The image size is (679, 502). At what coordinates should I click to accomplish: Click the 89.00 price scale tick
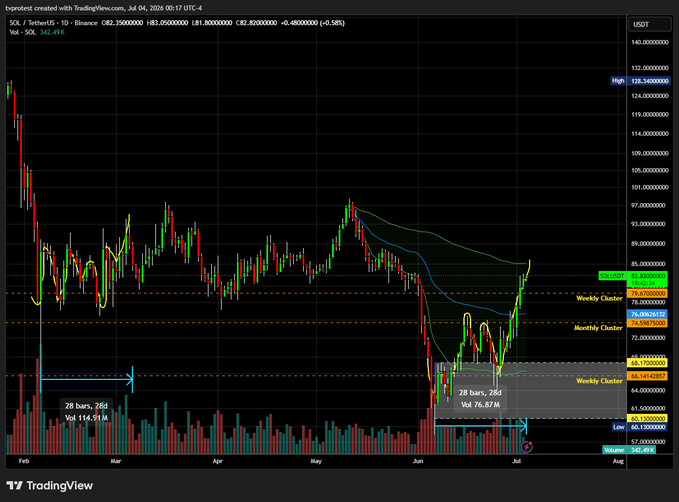pyautogui.click(x=650, y=244)
